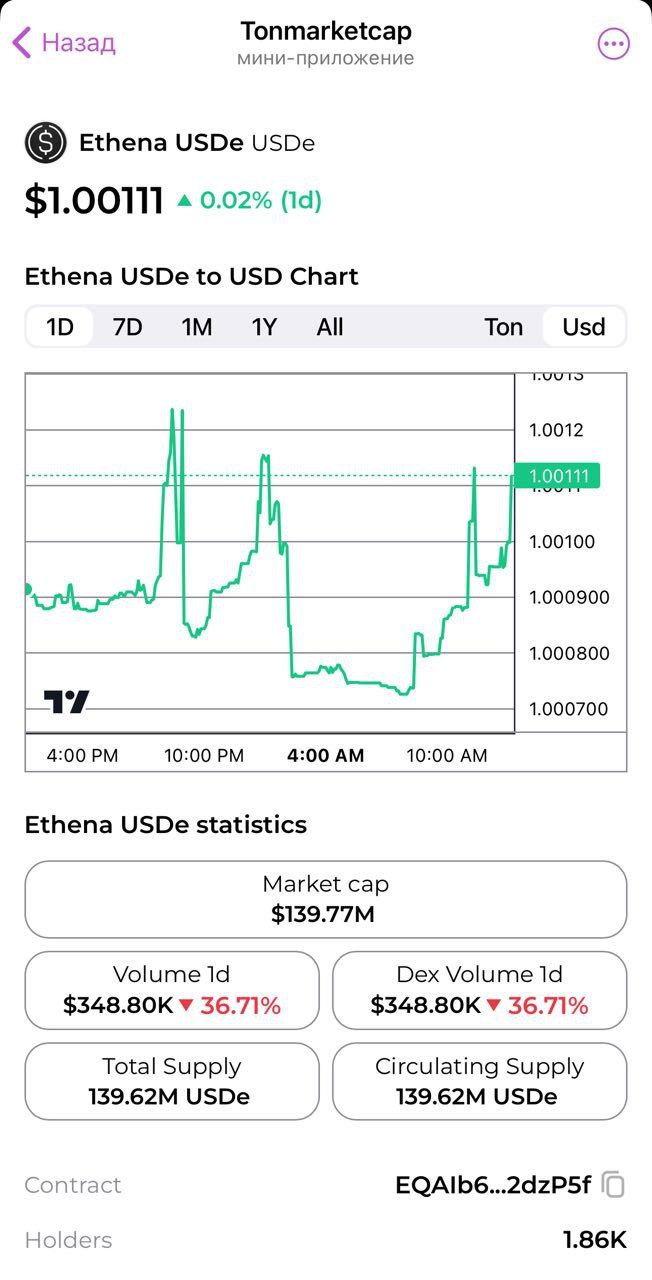652x1280 pixels.
Task: Switch chart currency to Usd
Action: [x=583, y=327]
